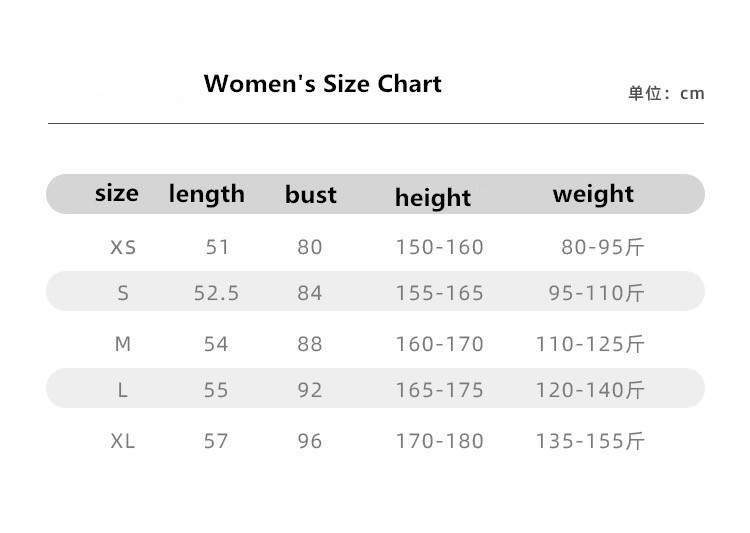Click the unit label showing cm

point(666,94)
